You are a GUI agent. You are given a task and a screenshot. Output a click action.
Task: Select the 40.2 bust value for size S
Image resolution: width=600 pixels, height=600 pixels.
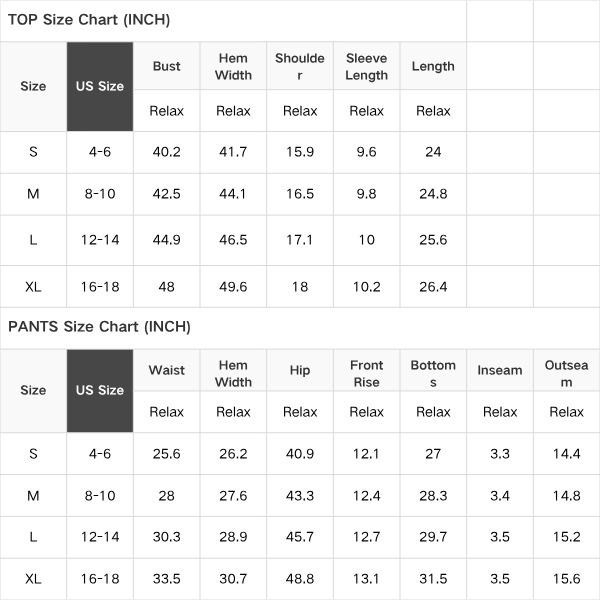(x=166, y=152)
